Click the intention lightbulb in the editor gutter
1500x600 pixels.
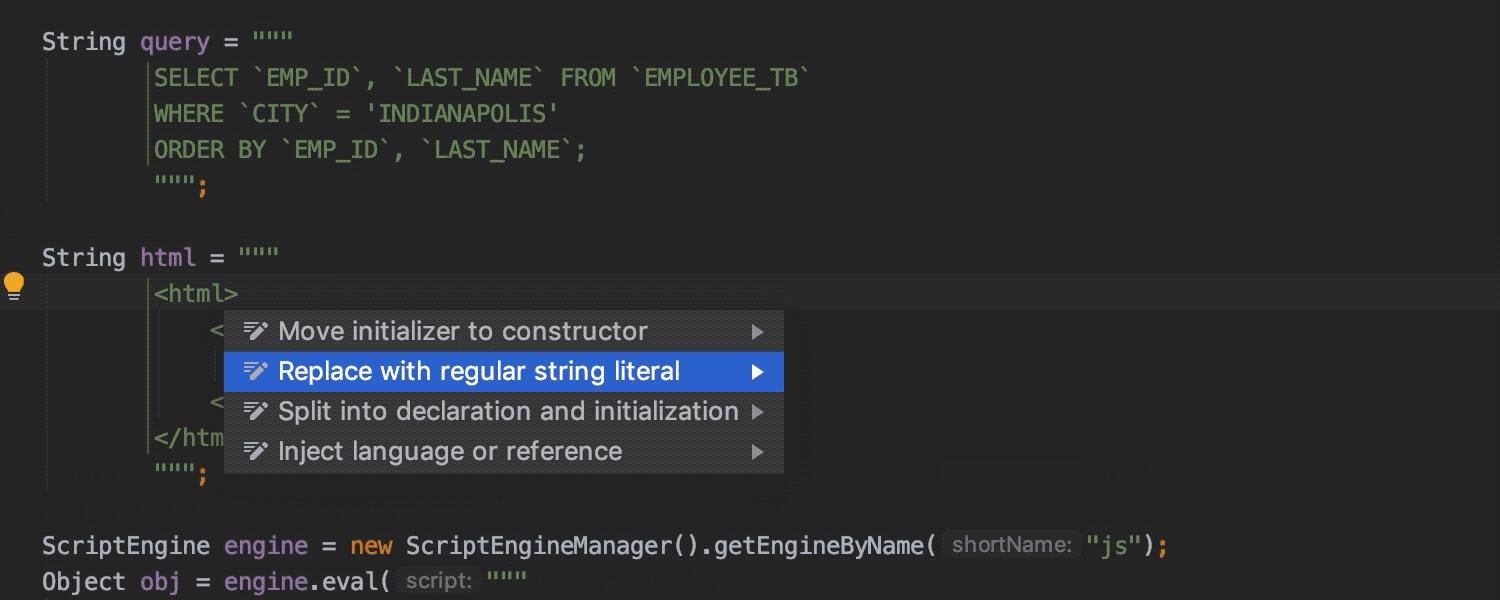14,284
